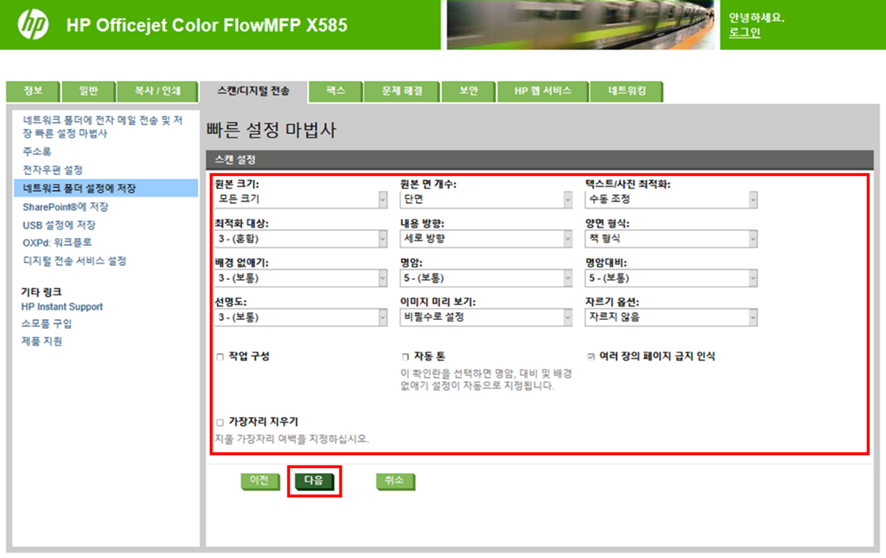Image resolution: width=886 pixels, height=558 pixels.
Task: Switch to the 일반 tab
Action: point(89,91)
